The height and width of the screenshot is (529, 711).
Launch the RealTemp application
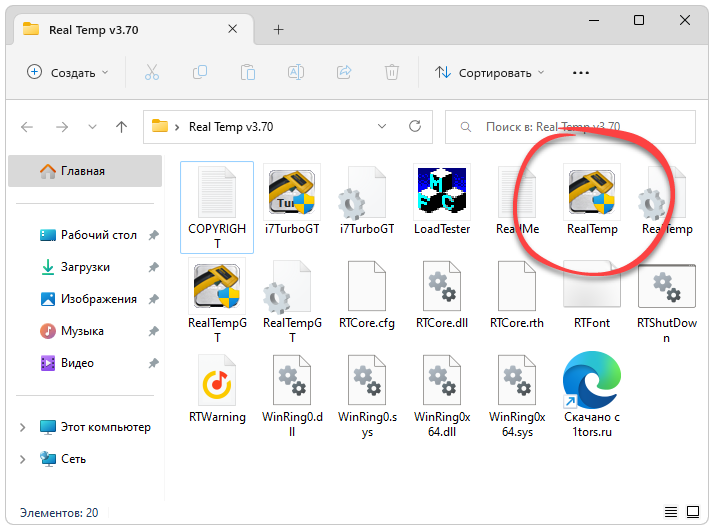592,200
